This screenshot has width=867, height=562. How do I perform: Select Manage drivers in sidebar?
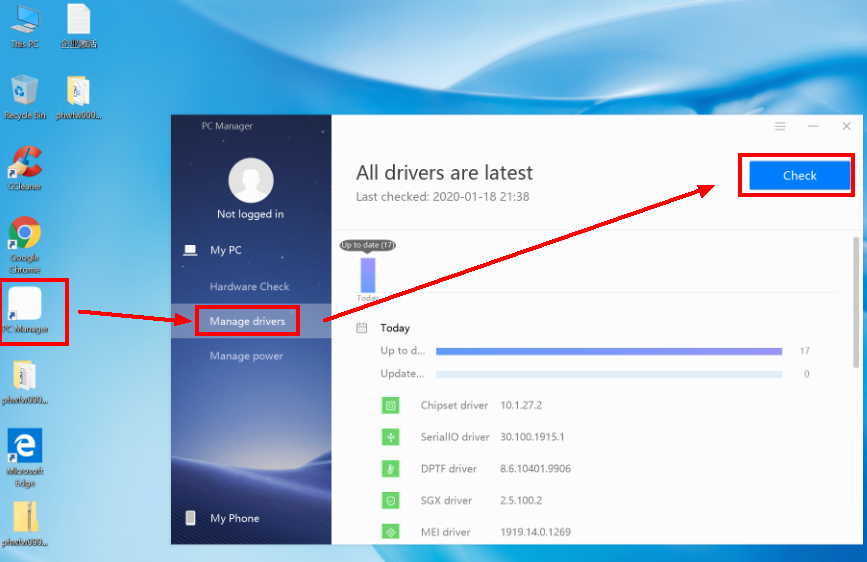[x=247, y=321]
